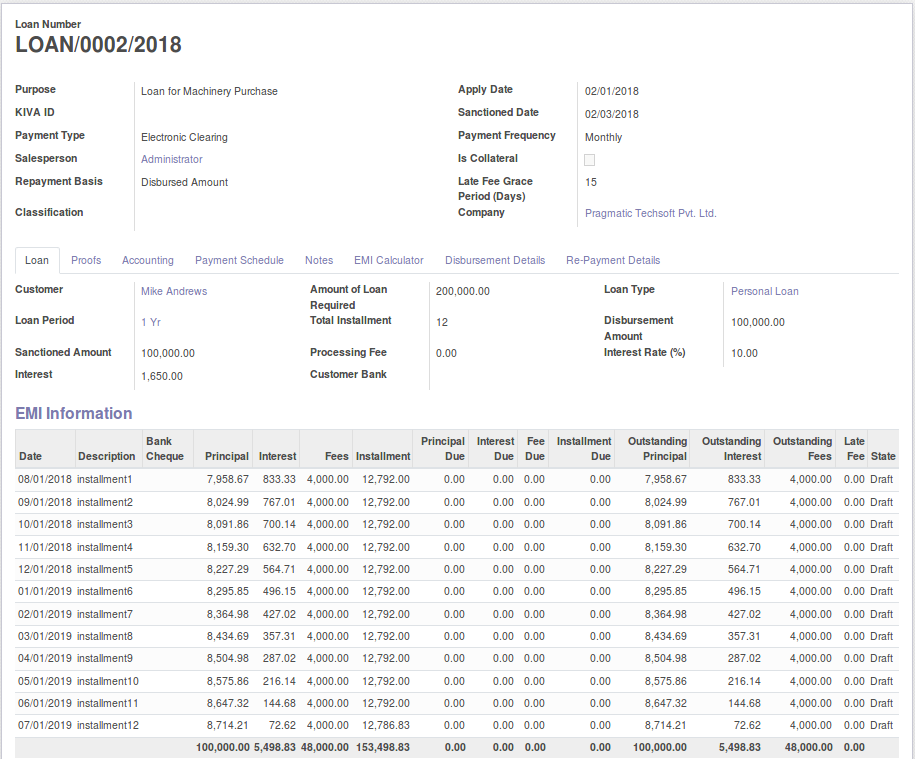Switch to the Loan tab
The image size is (915, 759).
37,260
